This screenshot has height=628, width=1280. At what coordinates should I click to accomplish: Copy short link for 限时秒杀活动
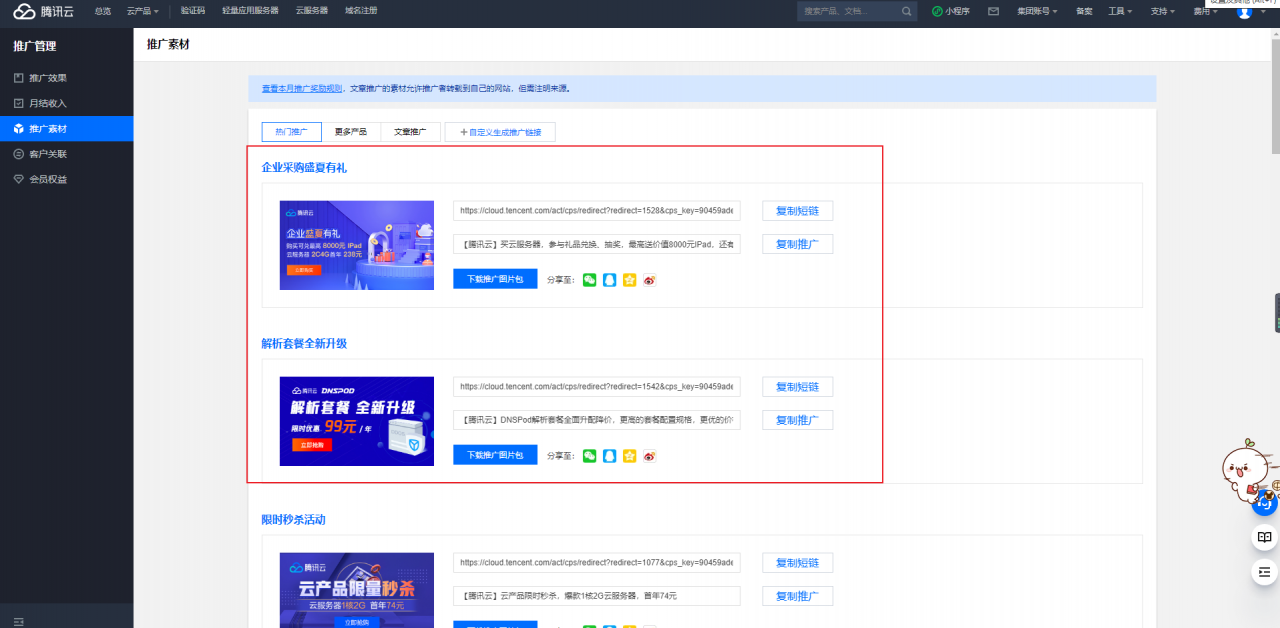point(798,563)
